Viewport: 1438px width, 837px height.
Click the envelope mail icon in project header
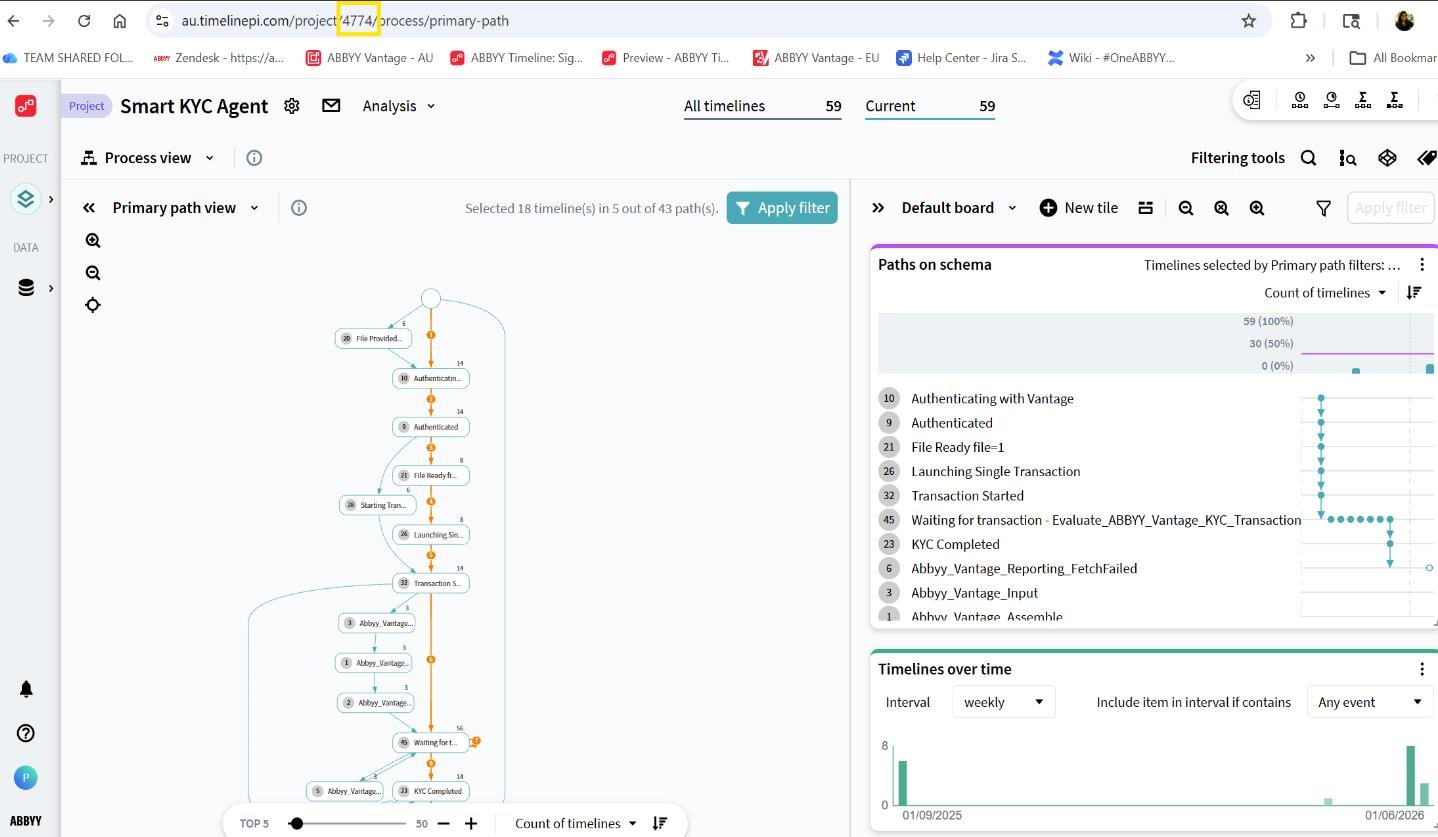click(331, 105)
